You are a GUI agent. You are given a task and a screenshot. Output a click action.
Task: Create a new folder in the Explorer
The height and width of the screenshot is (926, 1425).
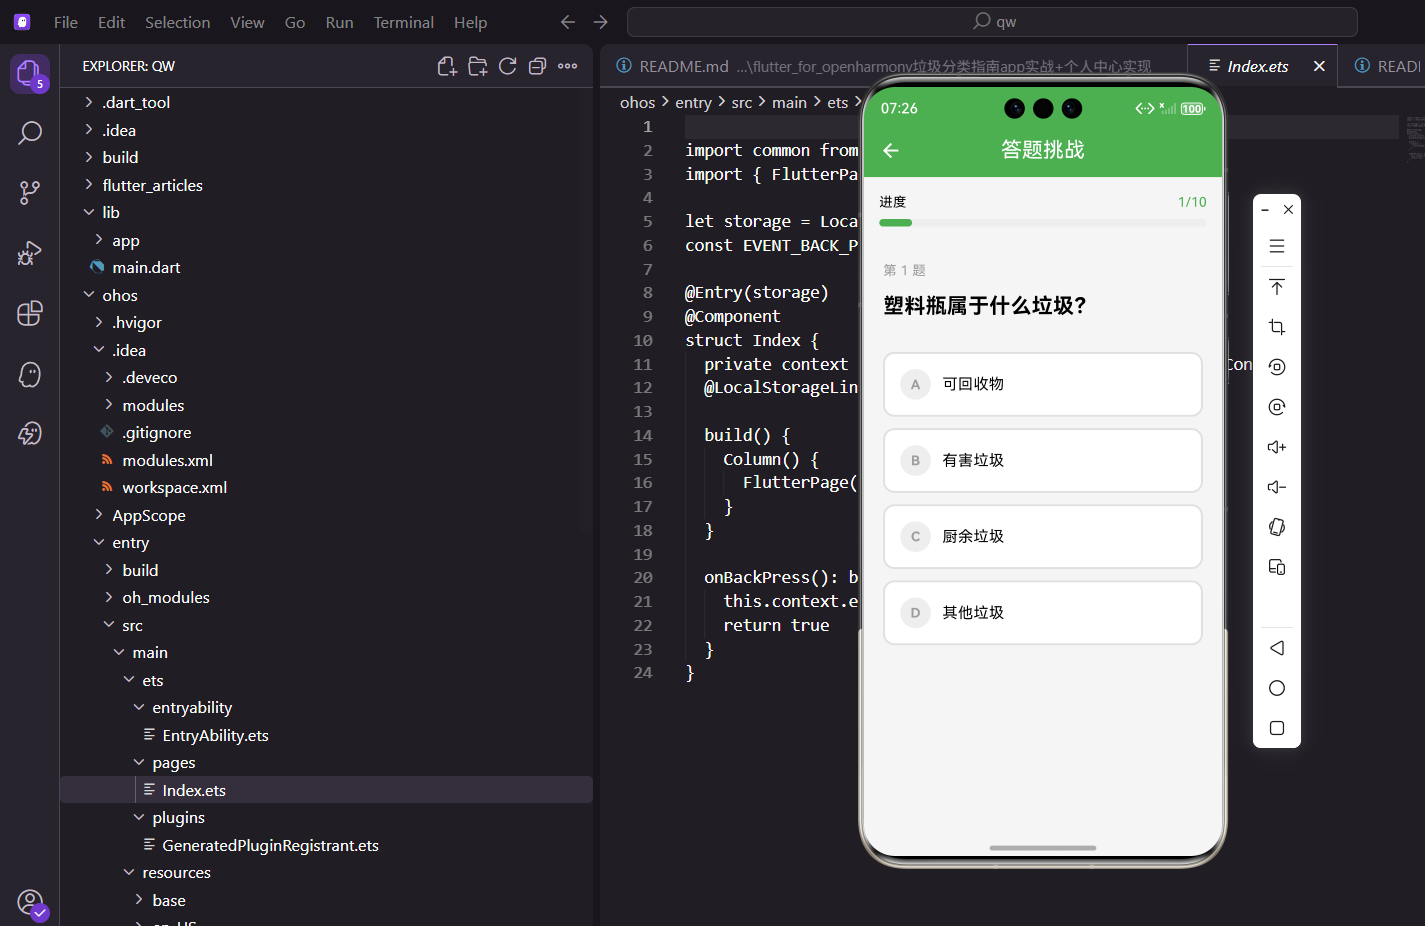click(x=478, y=65)
